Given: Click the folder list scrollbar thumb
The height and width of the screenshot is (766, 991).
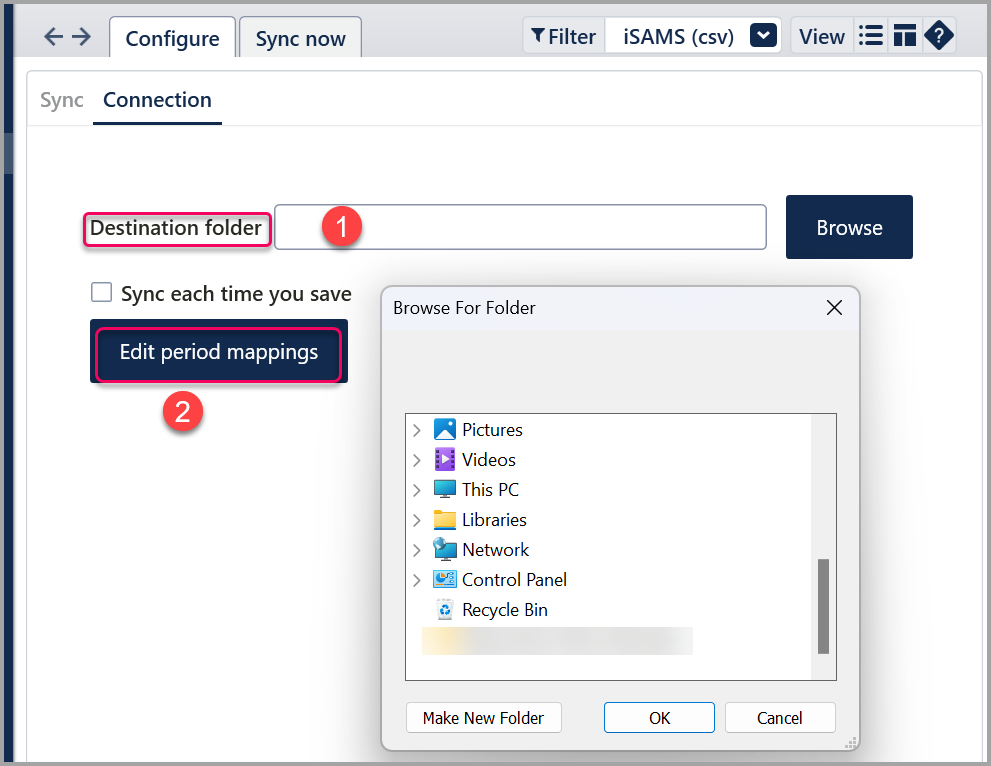Looking at the screenshot, I should [x=823, y=606].
